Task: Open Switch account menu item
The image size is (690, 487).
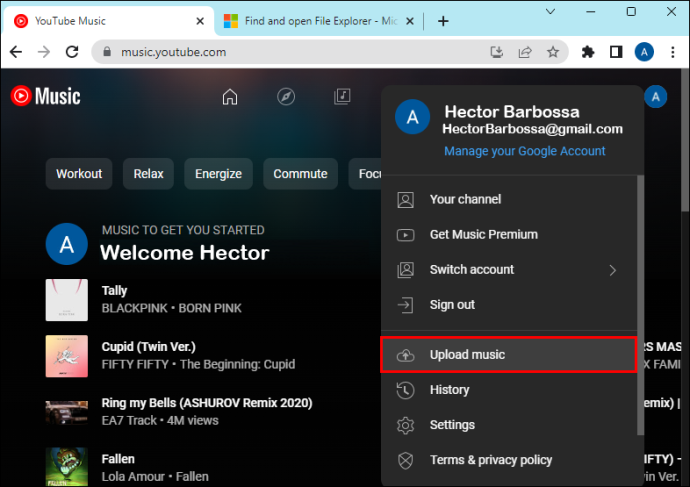Action: pyautogui.click(x=509, y=270)
